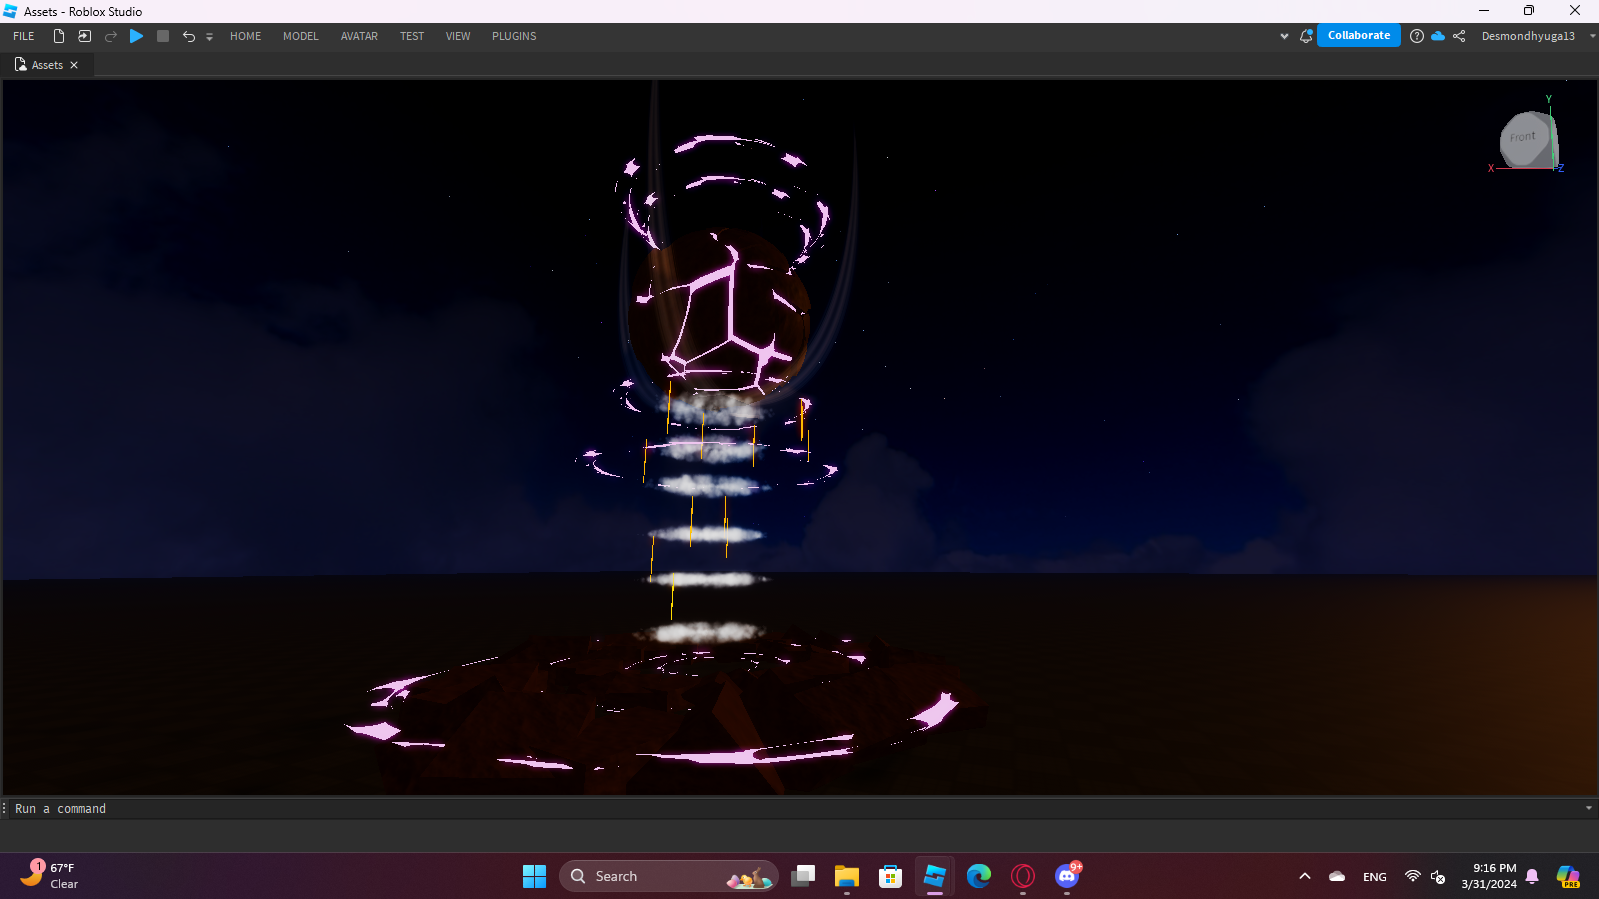Switch to the MODEL ribbon tab
The height and width of the screenshot is (899, 1599).
(x=301, y=36)
